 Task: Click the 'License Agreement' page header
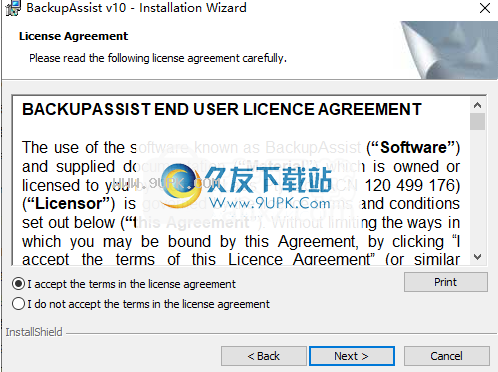pyautogui.click(x=73, y=36)
